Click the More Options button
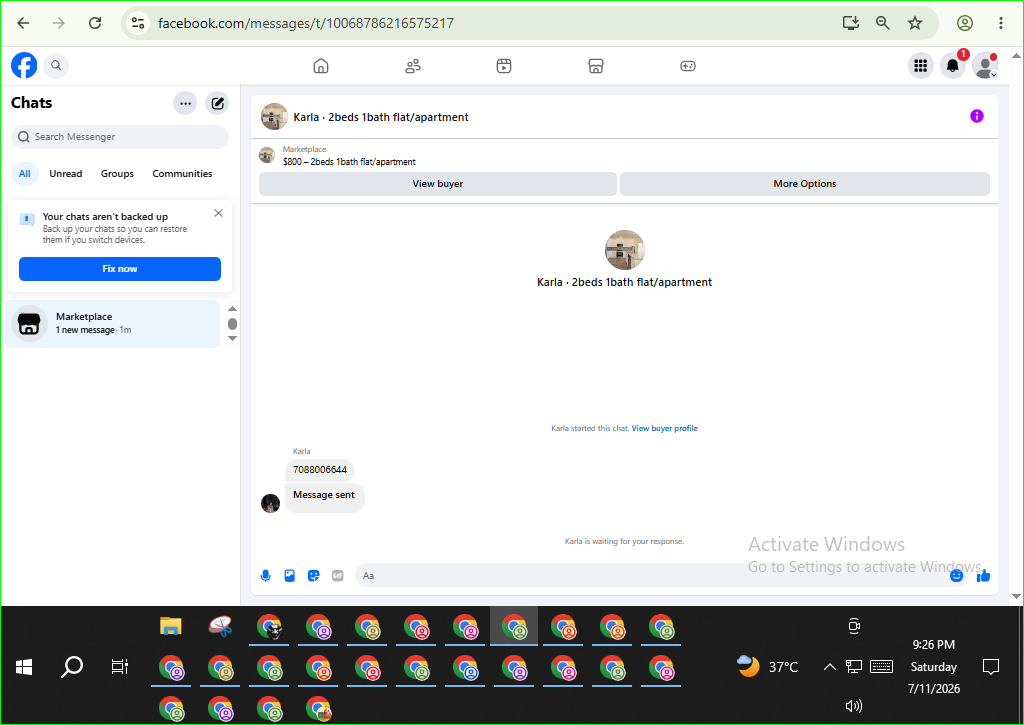1024x725 pixels. [x=805, y=184]
